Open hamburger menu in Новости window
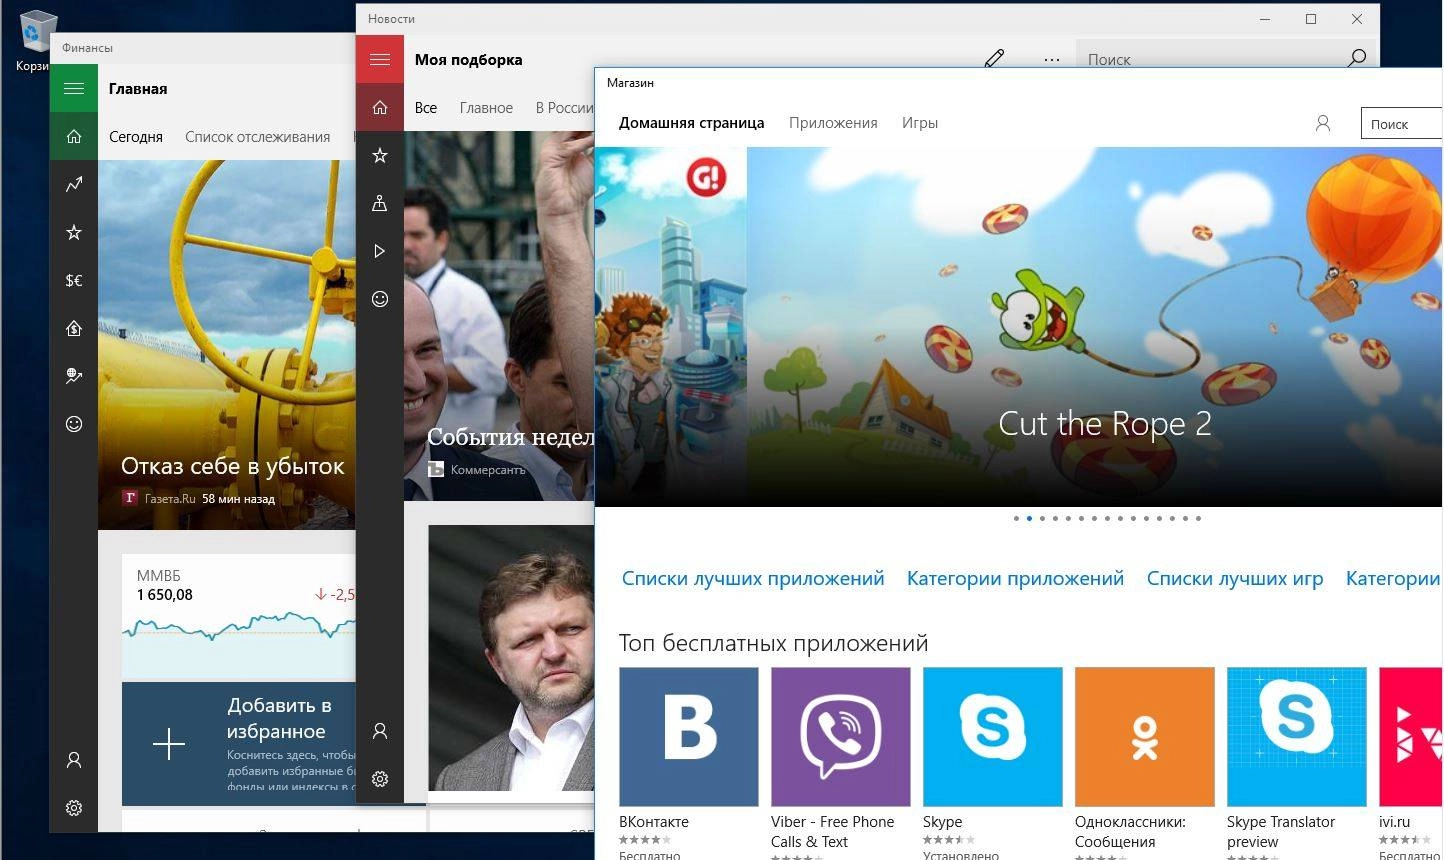1444x860 pixels. (x=380, y=60)
